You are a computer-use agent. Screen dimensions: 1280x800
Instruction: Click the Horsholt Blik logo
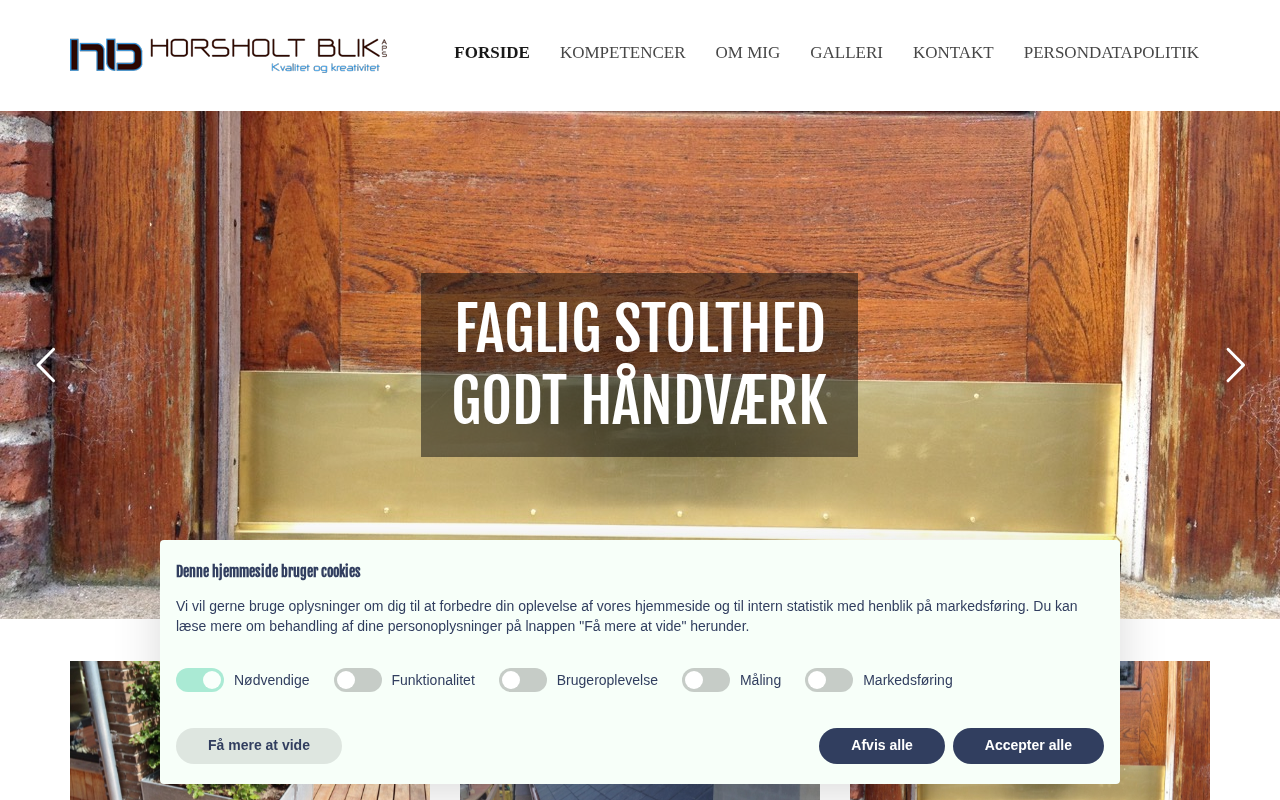pos(228,55)
